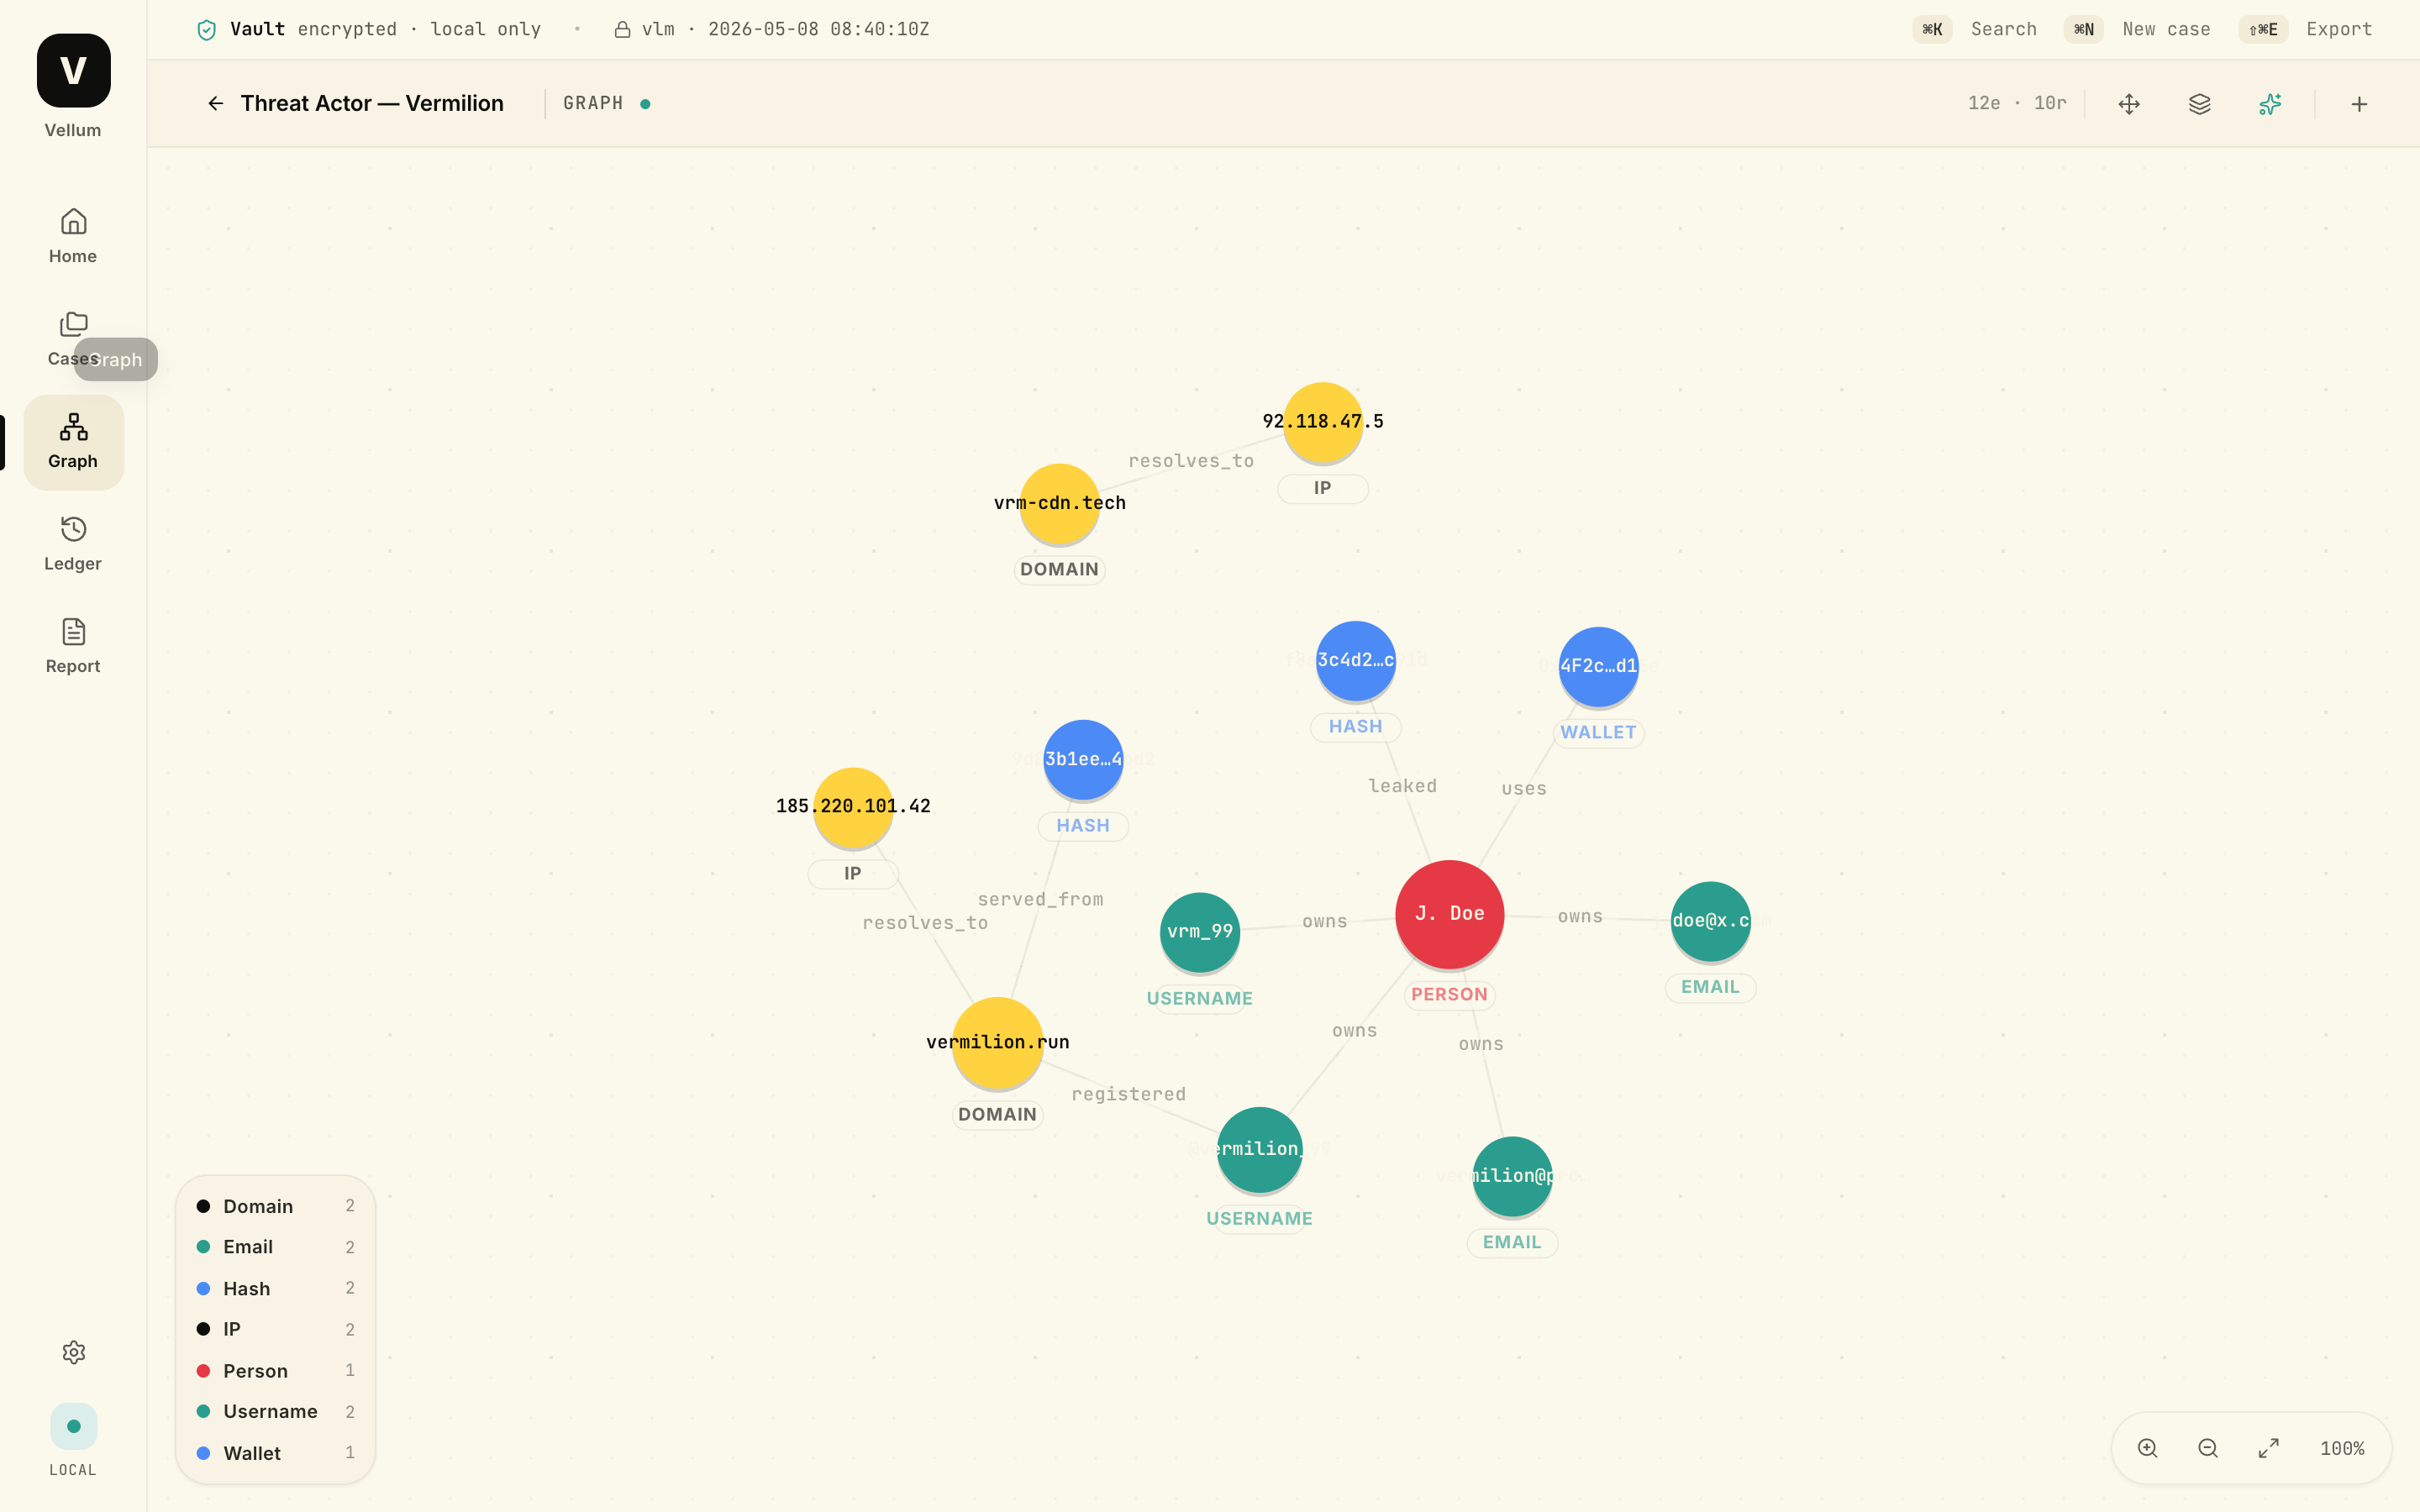Viewport: 2420px width, 1512px height.
Task: Click the served_from edge label
Action: coord(1040,900)
